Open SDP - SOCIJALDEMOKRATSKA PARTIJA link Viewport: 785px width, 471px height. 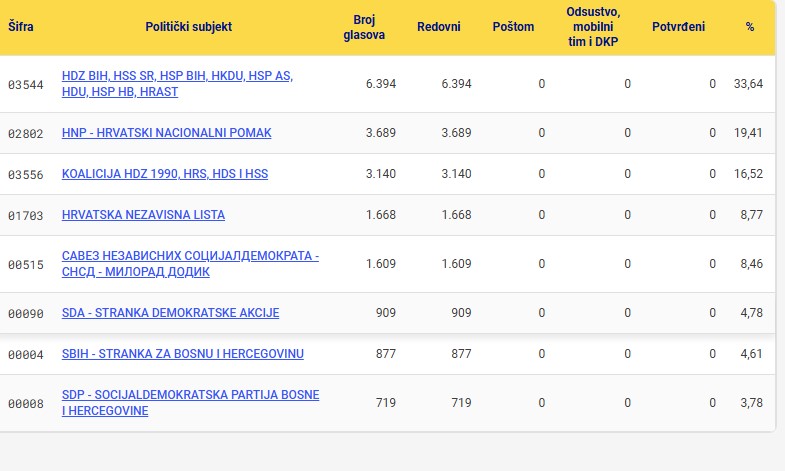point(190,402)
